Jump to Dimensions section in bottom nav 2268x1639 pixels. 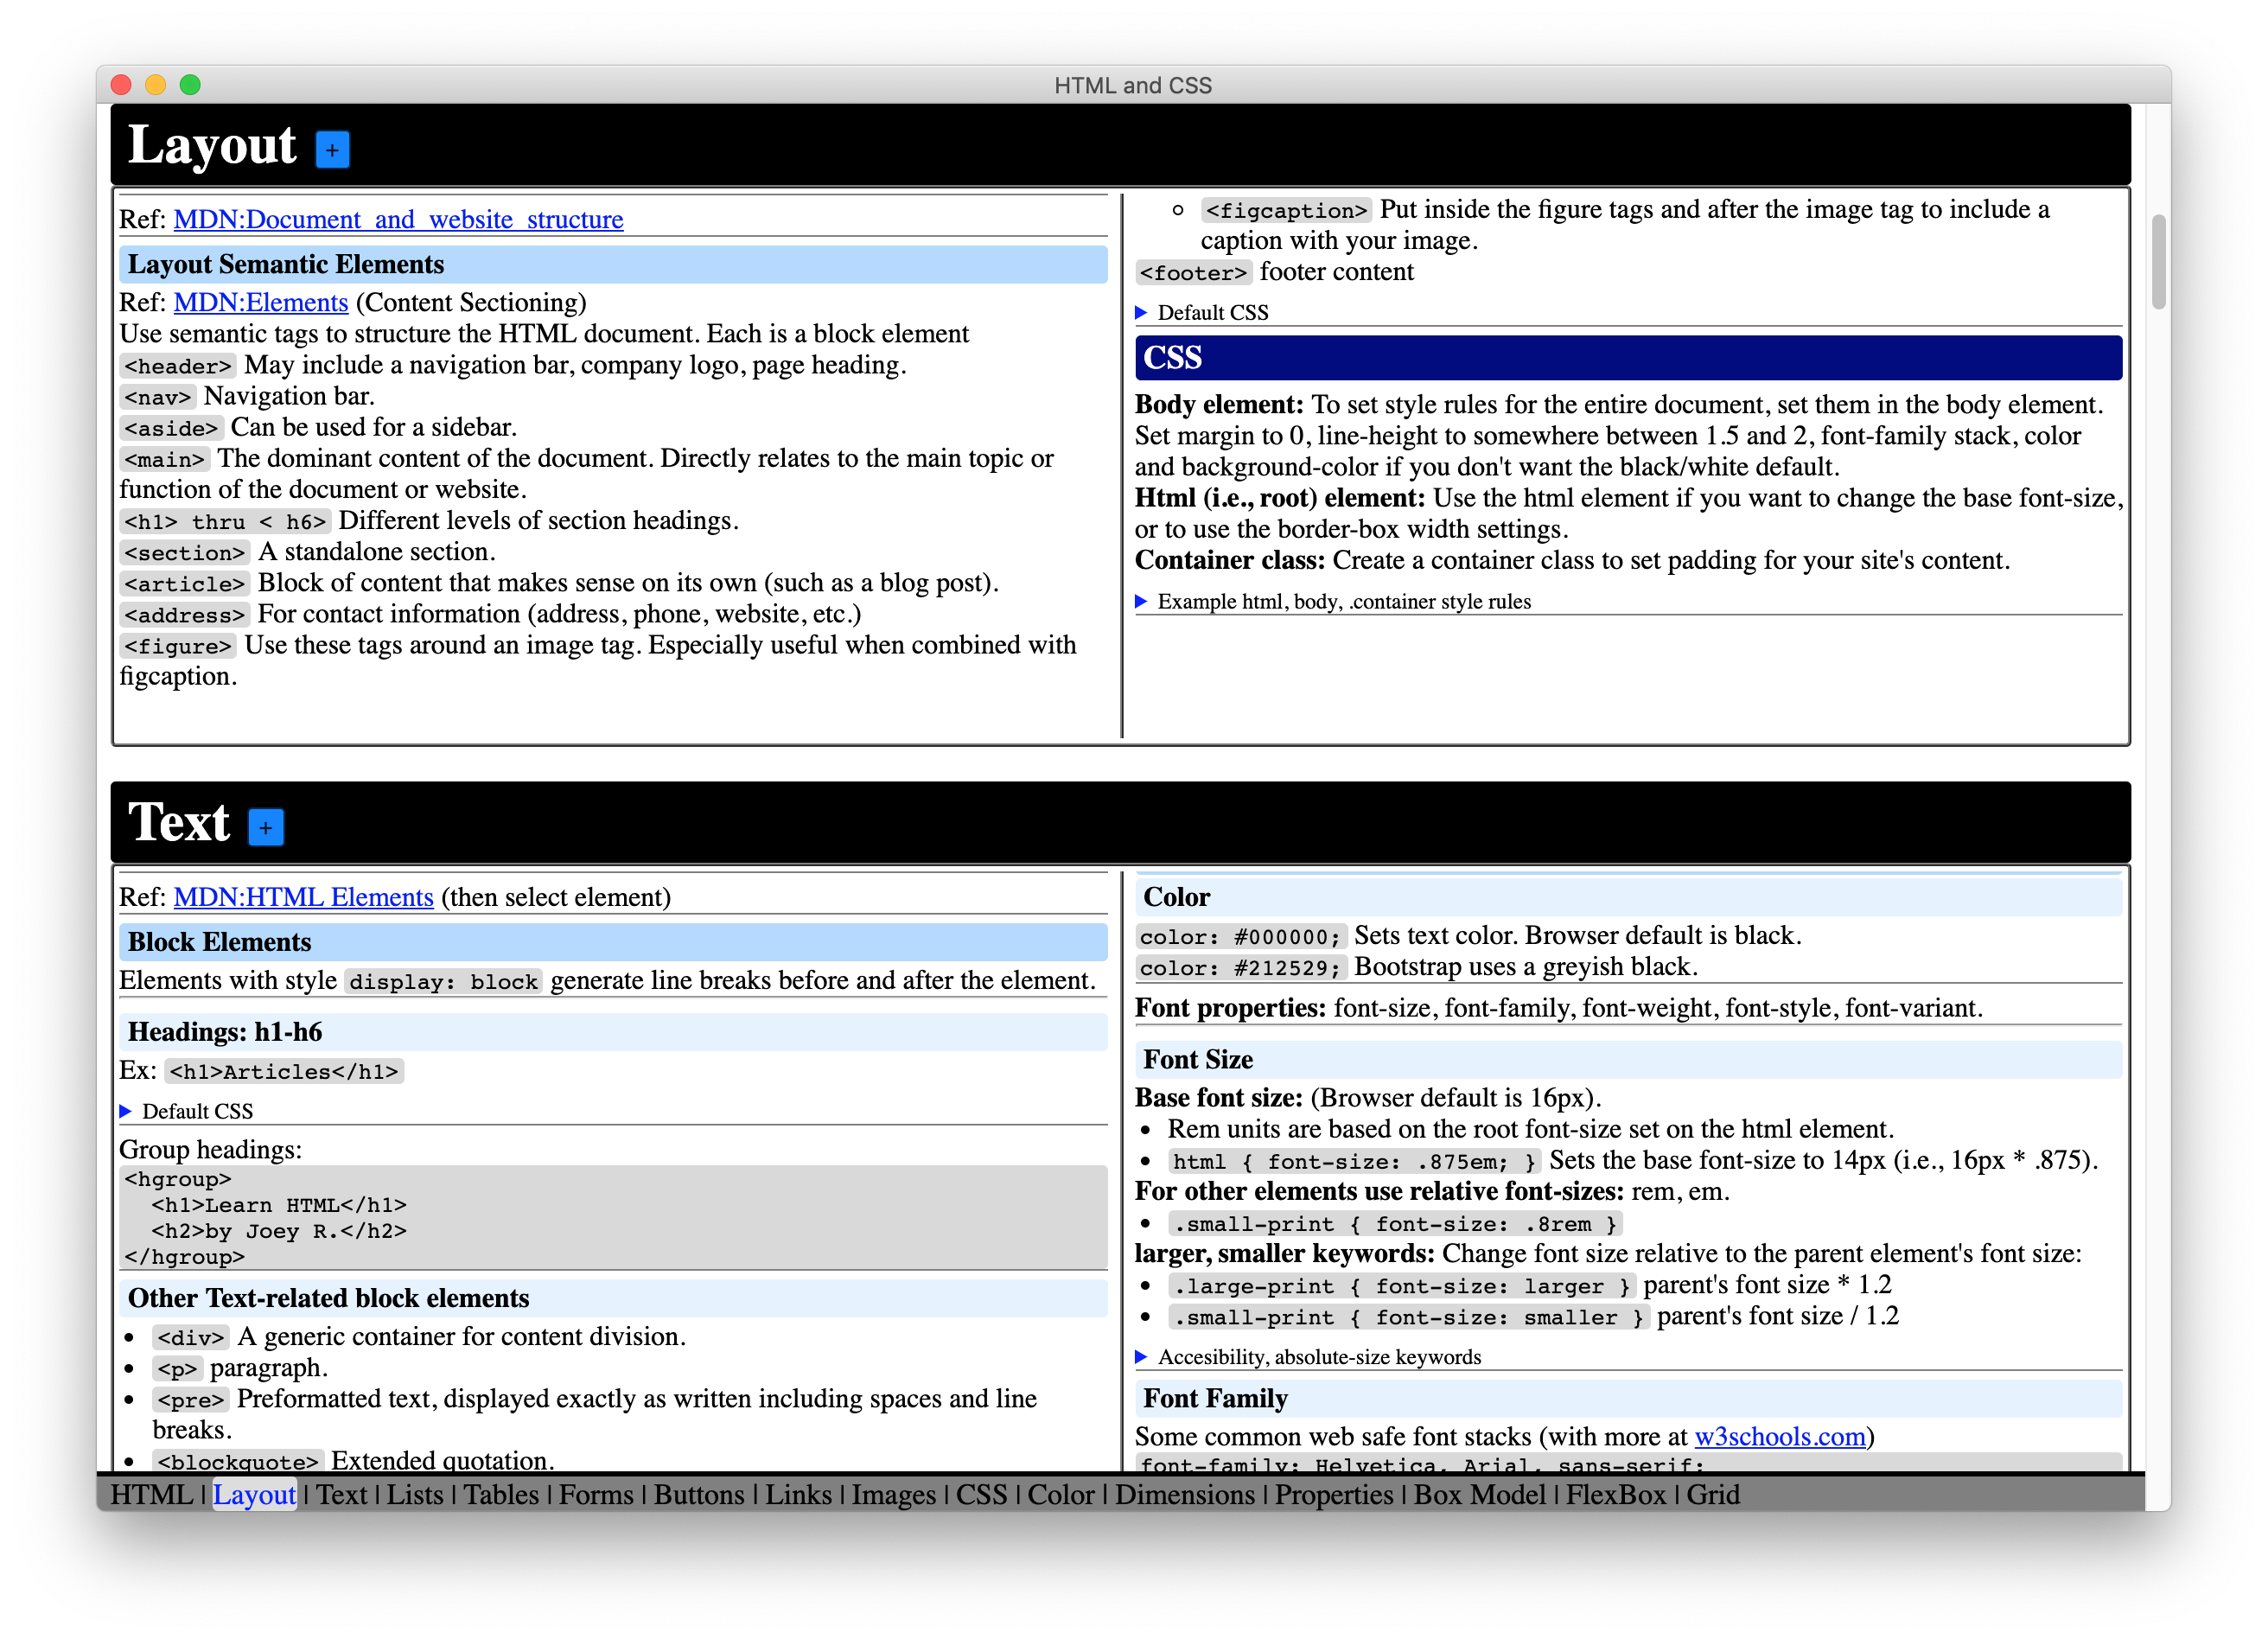click(x=1184, y=1495)
